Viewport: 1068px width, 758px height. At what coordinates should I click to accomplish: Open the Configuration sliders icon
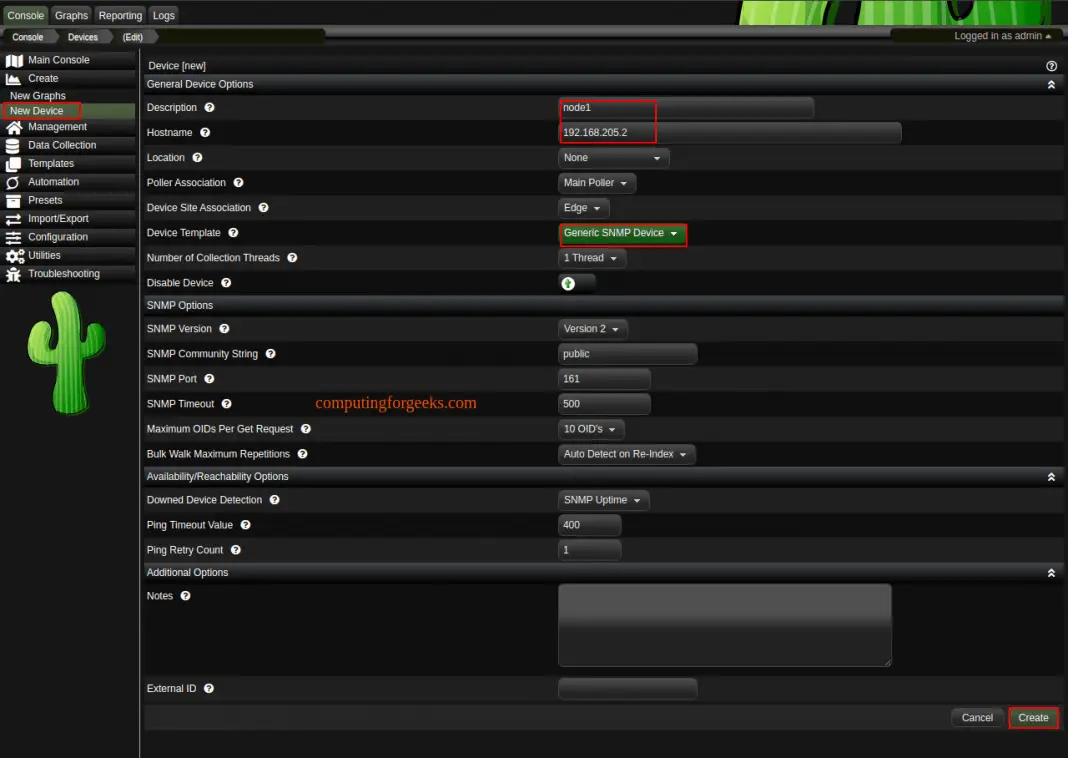click(x=14, y=236)
